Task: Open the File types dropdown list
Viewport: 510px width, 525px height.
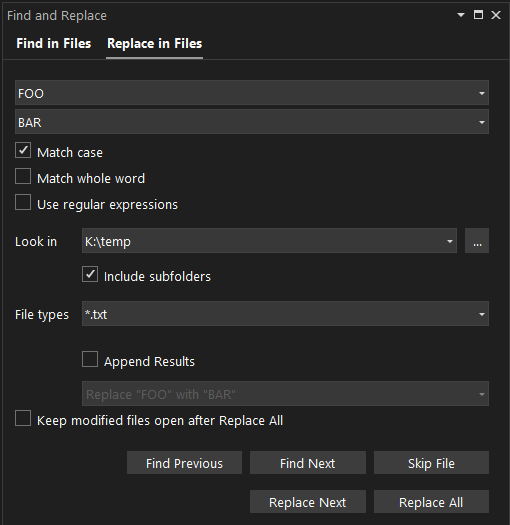Action: (482, 314)
